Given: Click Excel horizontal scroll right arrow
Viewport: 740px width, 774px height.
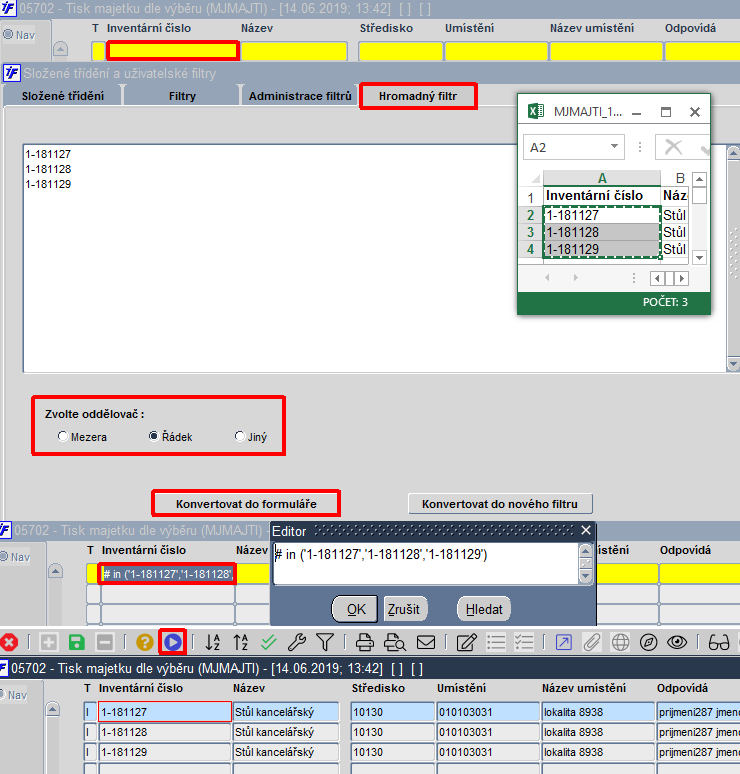Looking at the screenshot, I should [682, 278].
